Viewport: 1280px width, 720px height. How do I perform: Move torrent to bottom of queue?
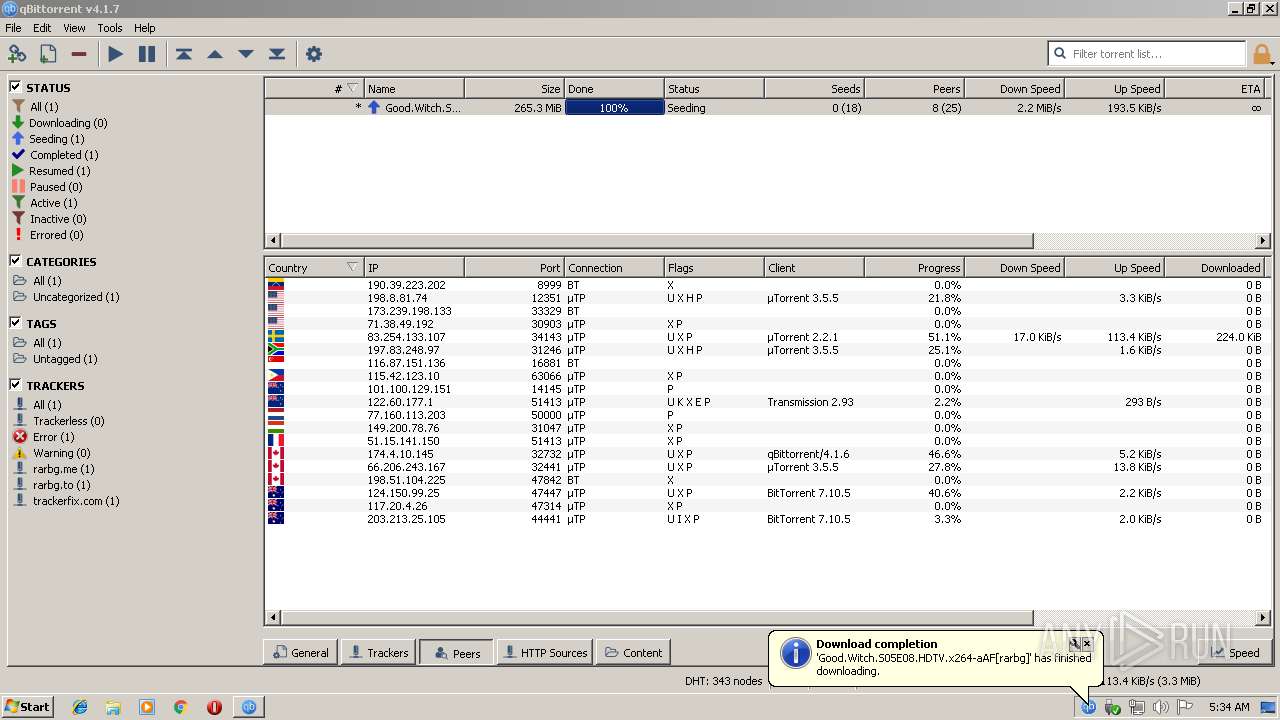coord(277,54)
